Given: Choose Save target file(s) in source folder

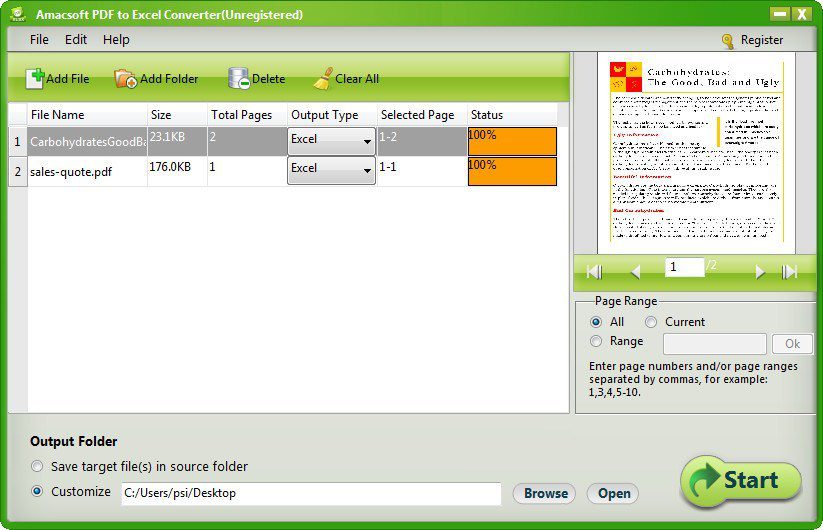Looking at the screenshot, I should pyautogui.click(x=37, y=466).
